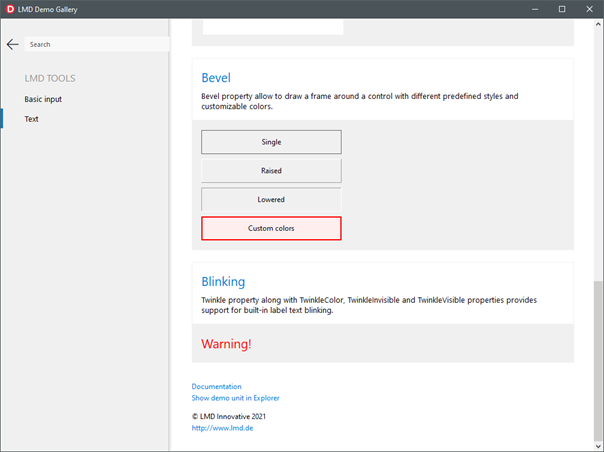Screen dimensions: 604x452
Task: Click the Single bevel label
Action: click(x=271, y=142)
